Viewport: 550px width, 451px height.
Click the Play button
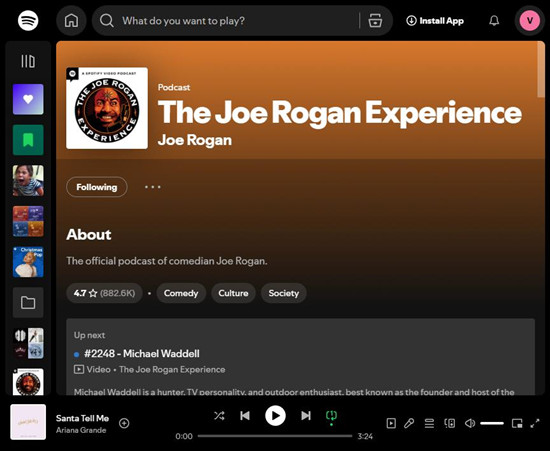pyautogui.click(x=275, y=416)
